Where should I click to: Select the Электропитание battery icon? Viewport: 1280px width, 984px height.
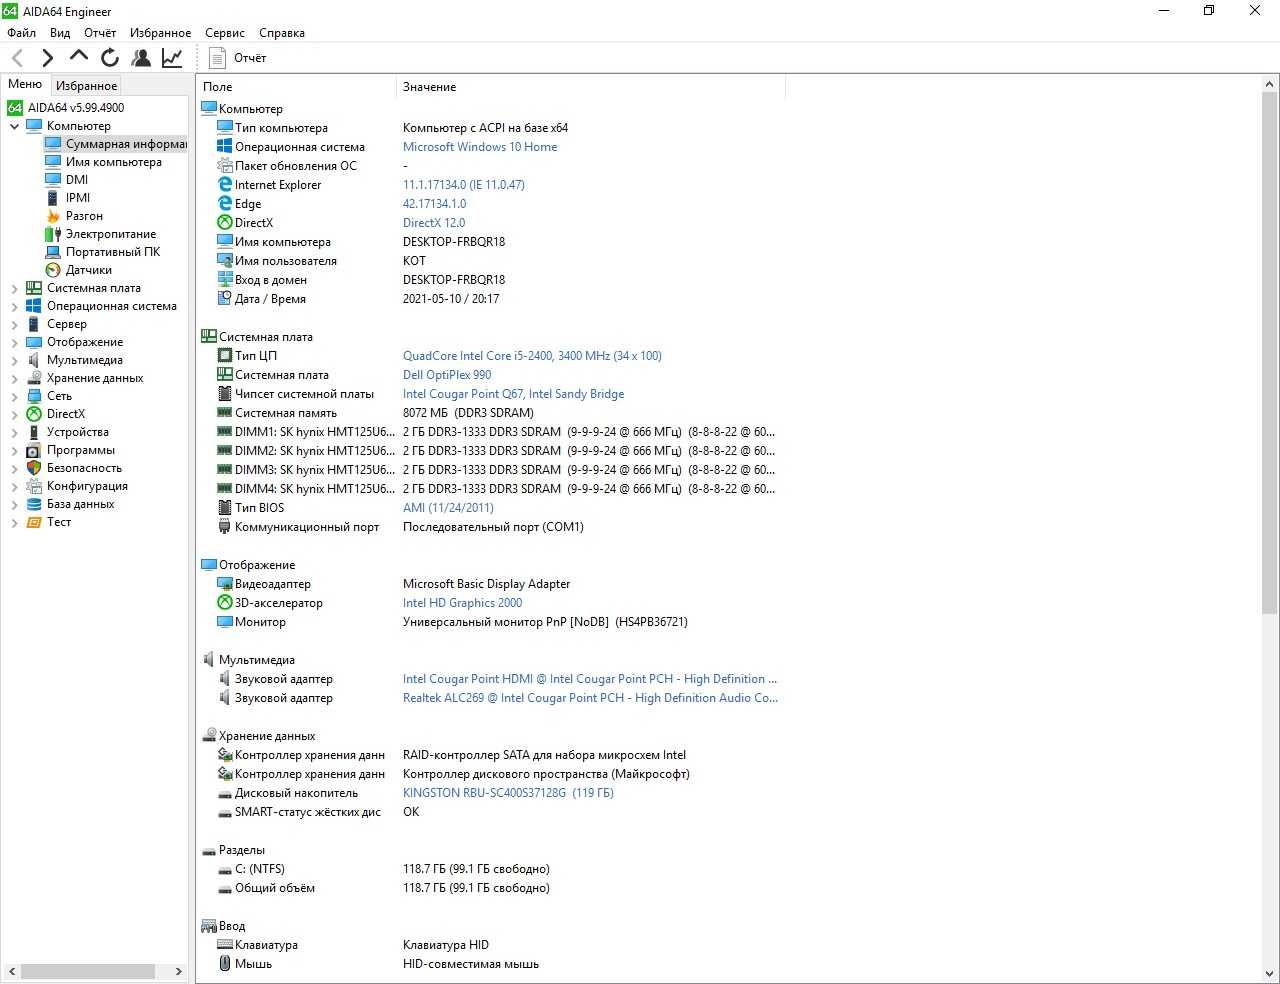pos(53,234)
